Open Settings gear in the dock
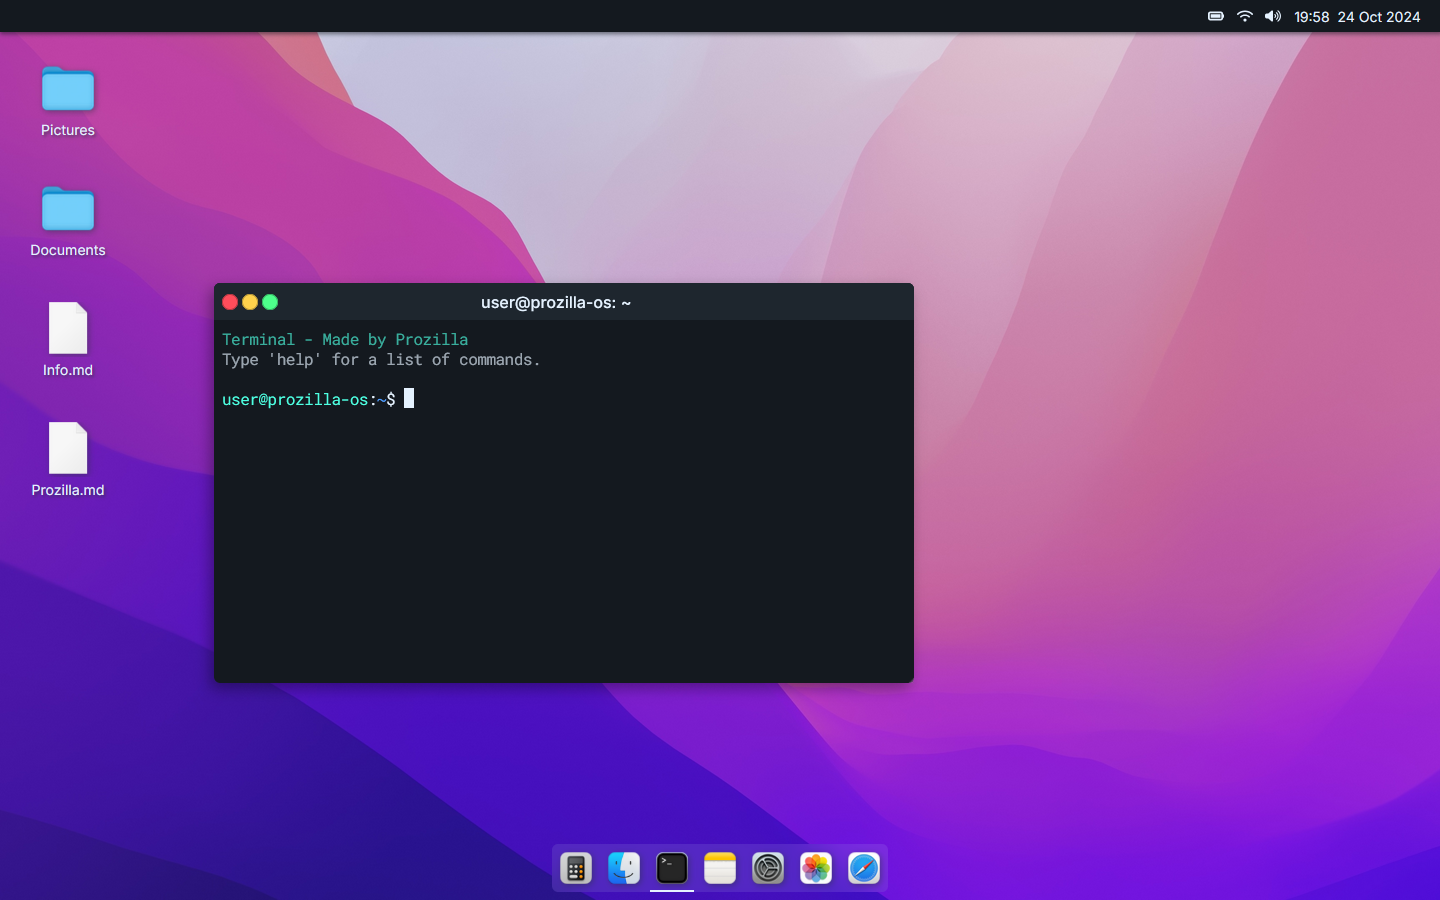Image resolution: width=1440 pixels, height=900 pixels. click(x=768, y=868)
